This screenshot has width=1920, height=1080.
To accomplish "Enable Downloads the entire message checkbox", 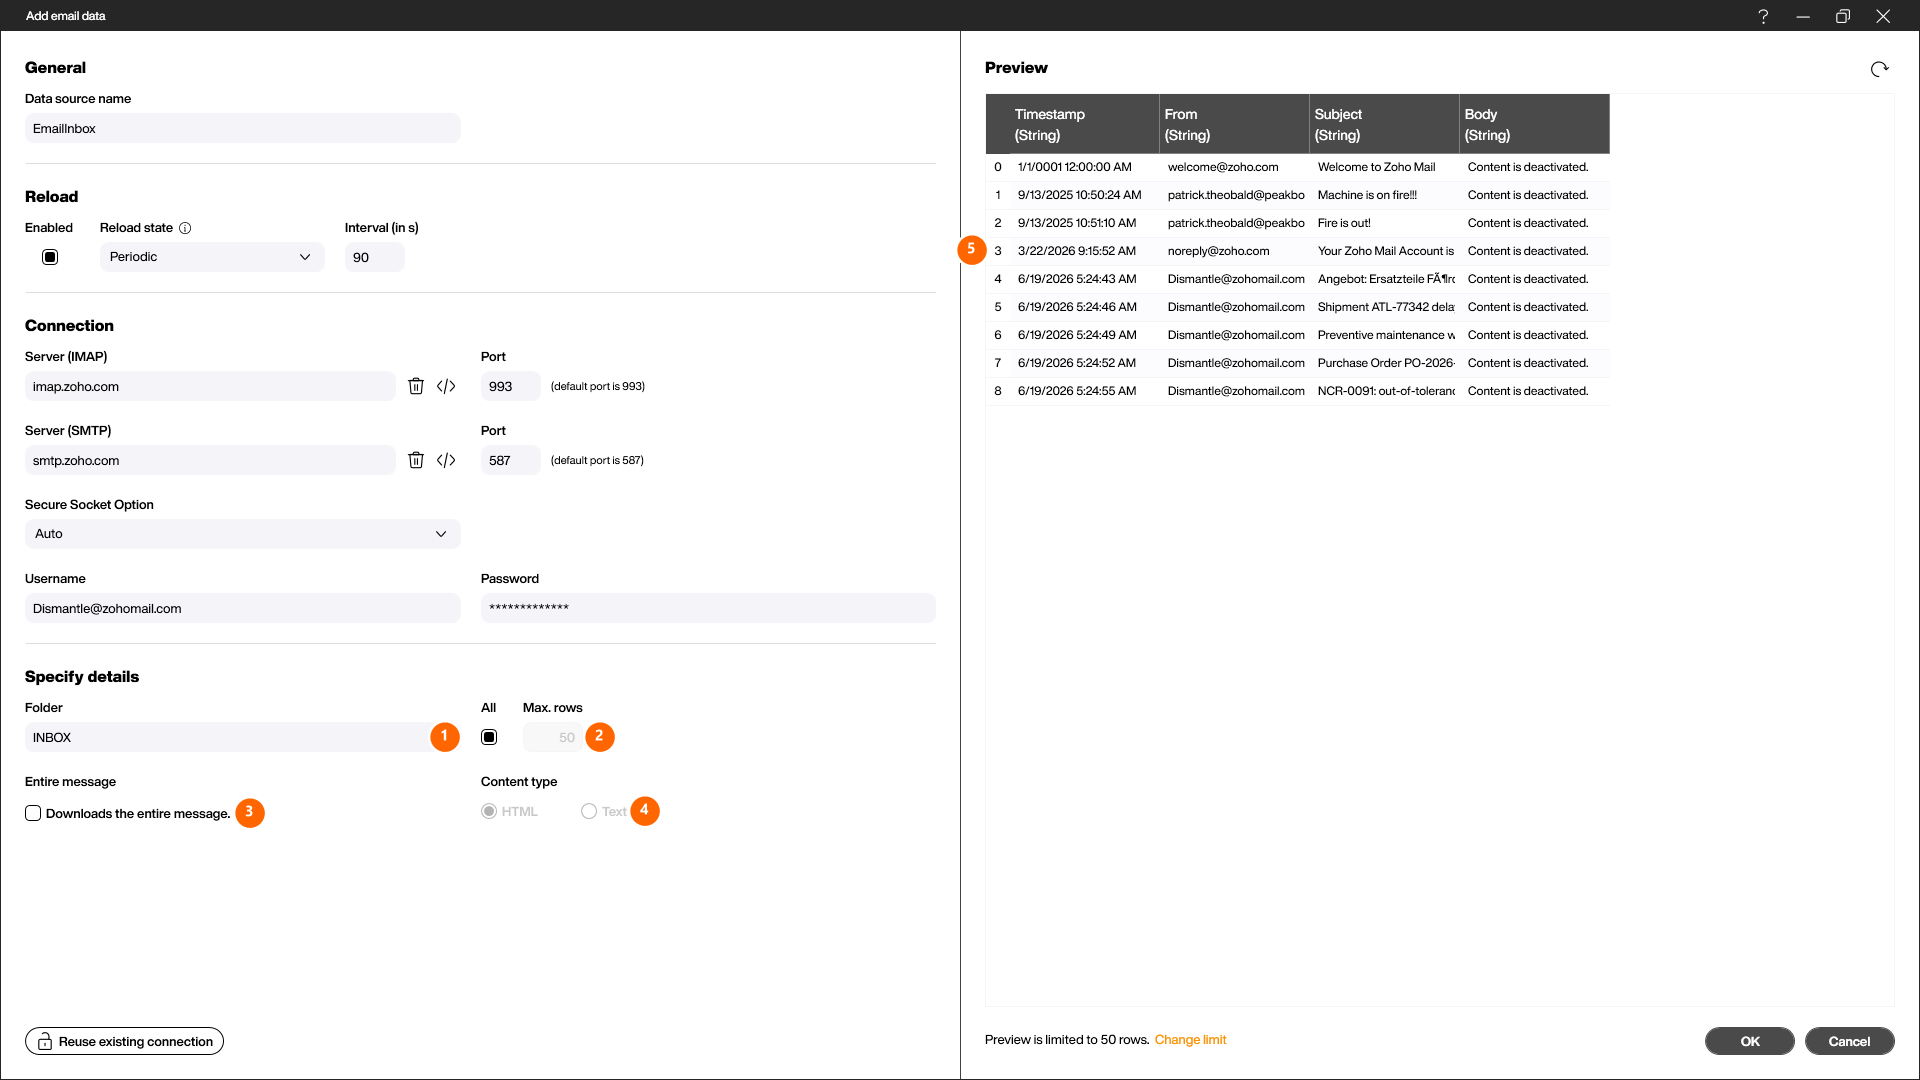I will point(33,813).
